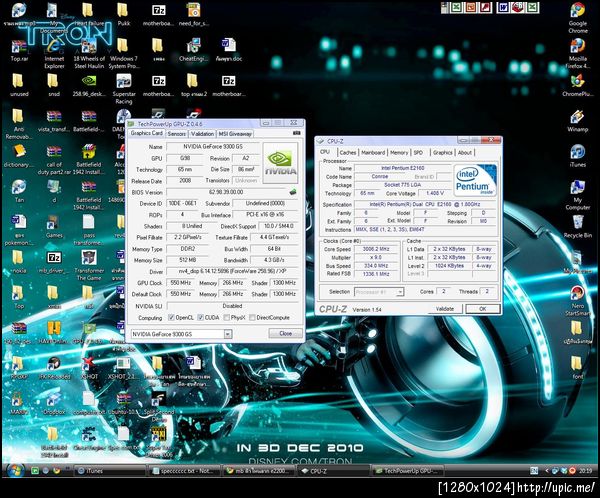This screenshot has height=498, width=600.
Task: Open the call of duty.part2.rar icon
Action: 54,160
